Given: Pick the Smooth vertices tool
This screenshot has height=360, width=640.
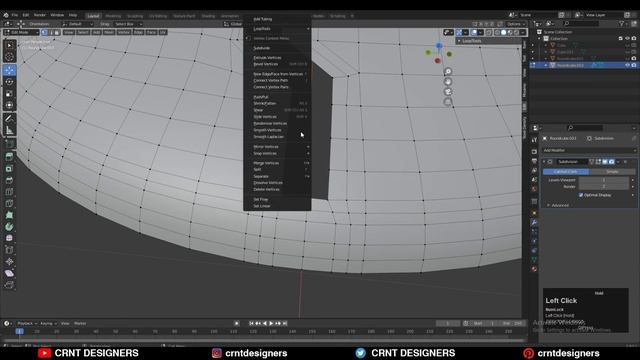Looking at the screenshot, I should tap(9, 238).
